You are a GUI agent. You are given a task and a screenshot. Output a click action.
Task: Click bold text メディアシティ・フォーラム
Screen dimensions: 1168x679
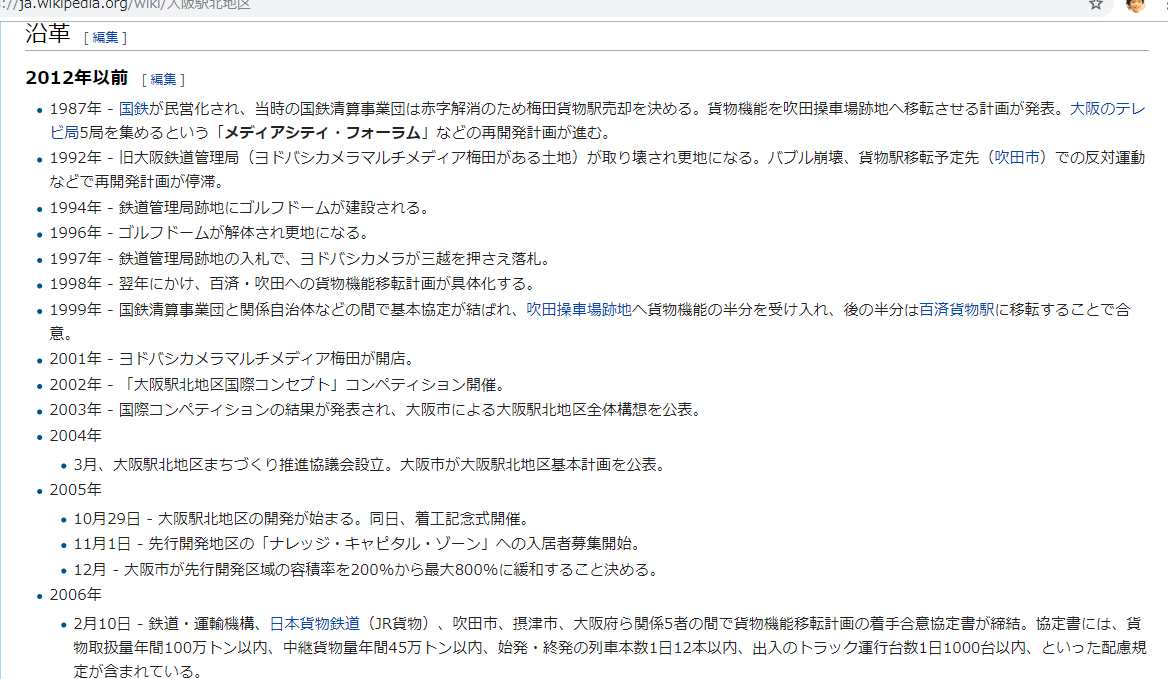(x=323, y=133)
